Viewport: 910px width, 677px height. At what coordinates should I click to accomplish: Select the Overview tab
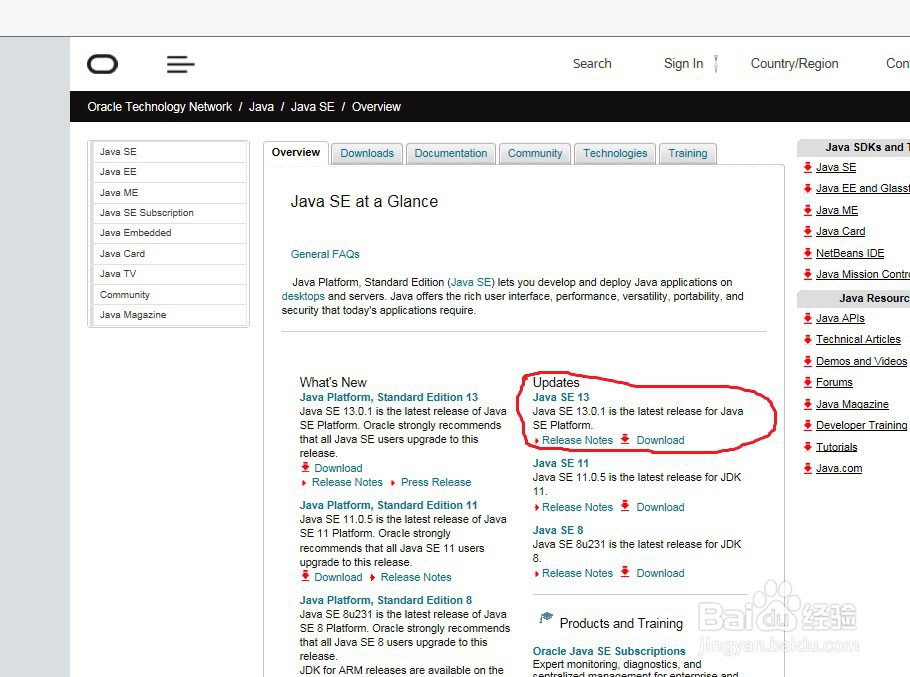(296, 153)
